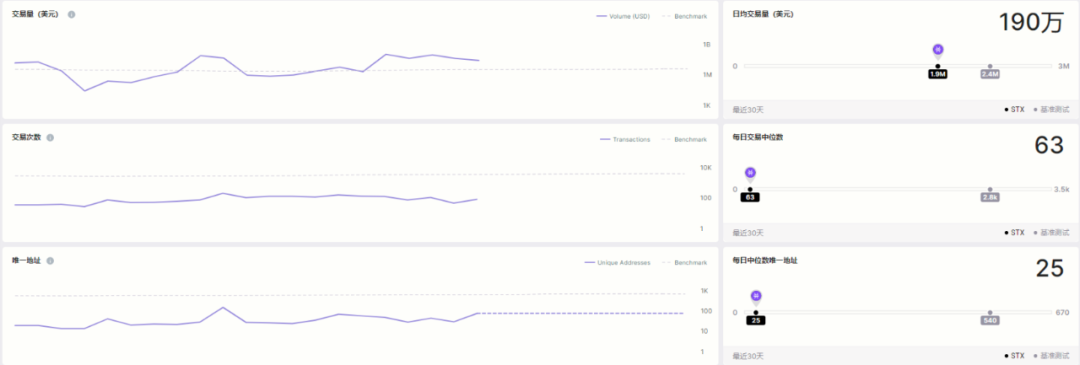Click info icon beside 交易次数 title
The height and width of the screenshot is (365, 1080).
pos(50,137)
